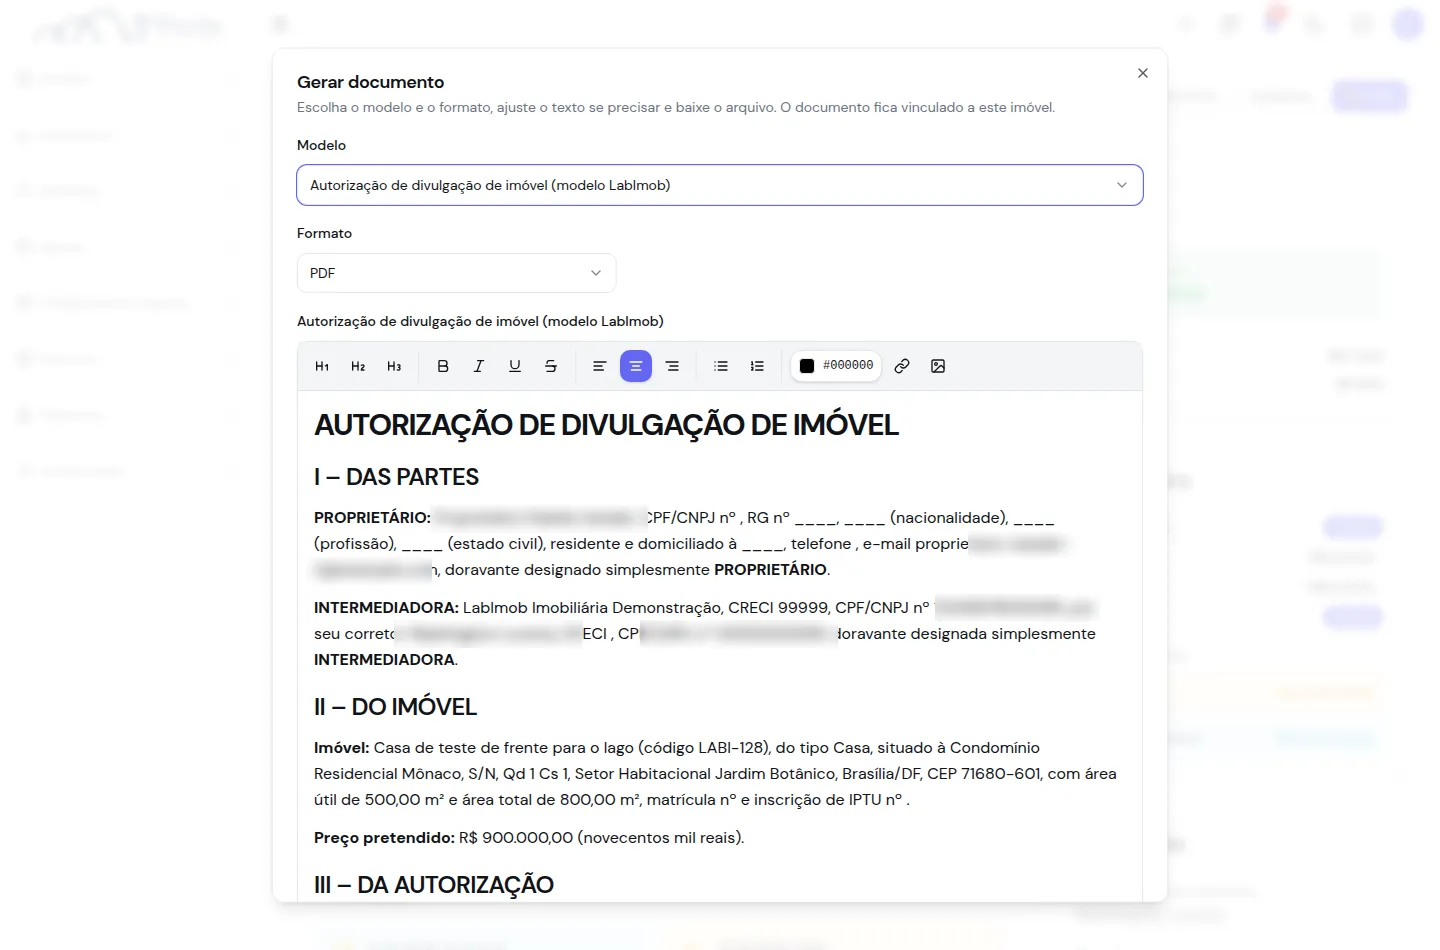Insert a numbered list
This screenshot has width=1440, height=950.
(x=757, y=366)
